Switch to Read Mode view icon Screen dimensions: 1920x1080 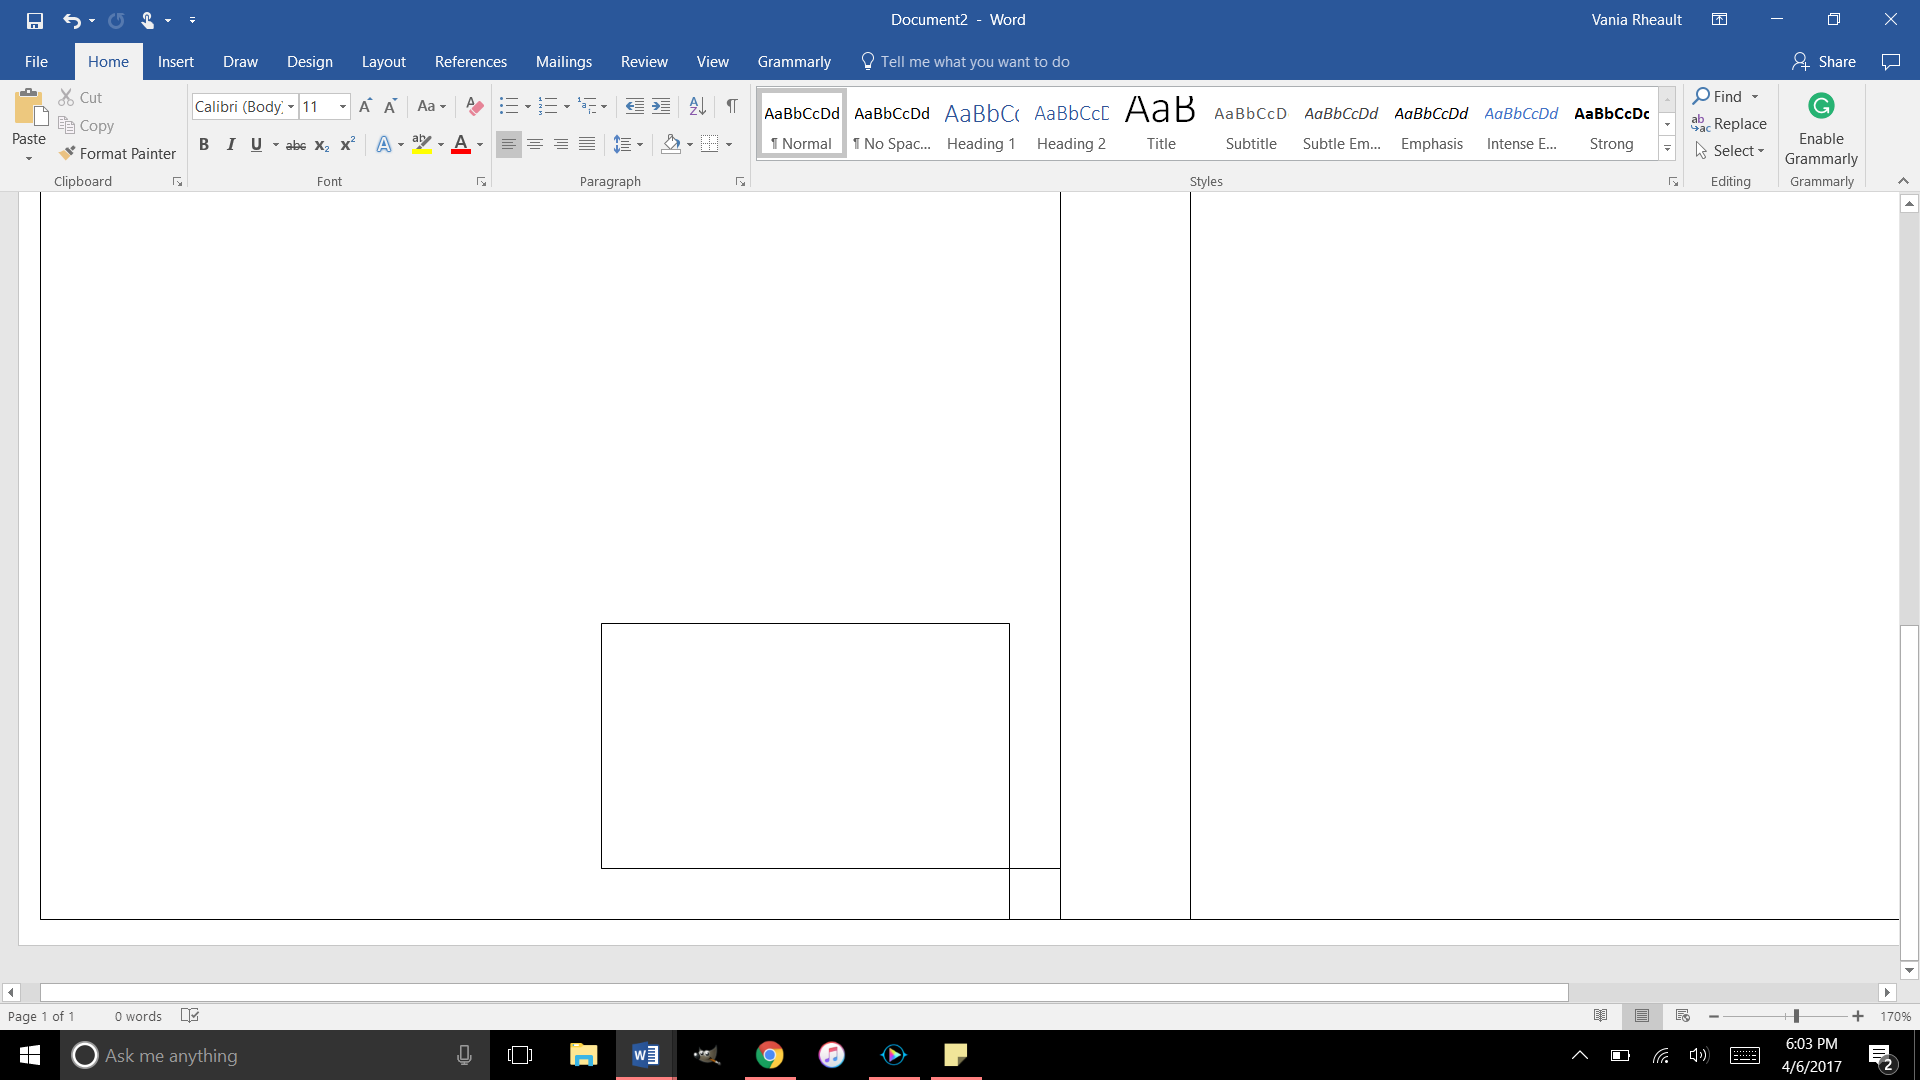(x=1601, y=1016)
